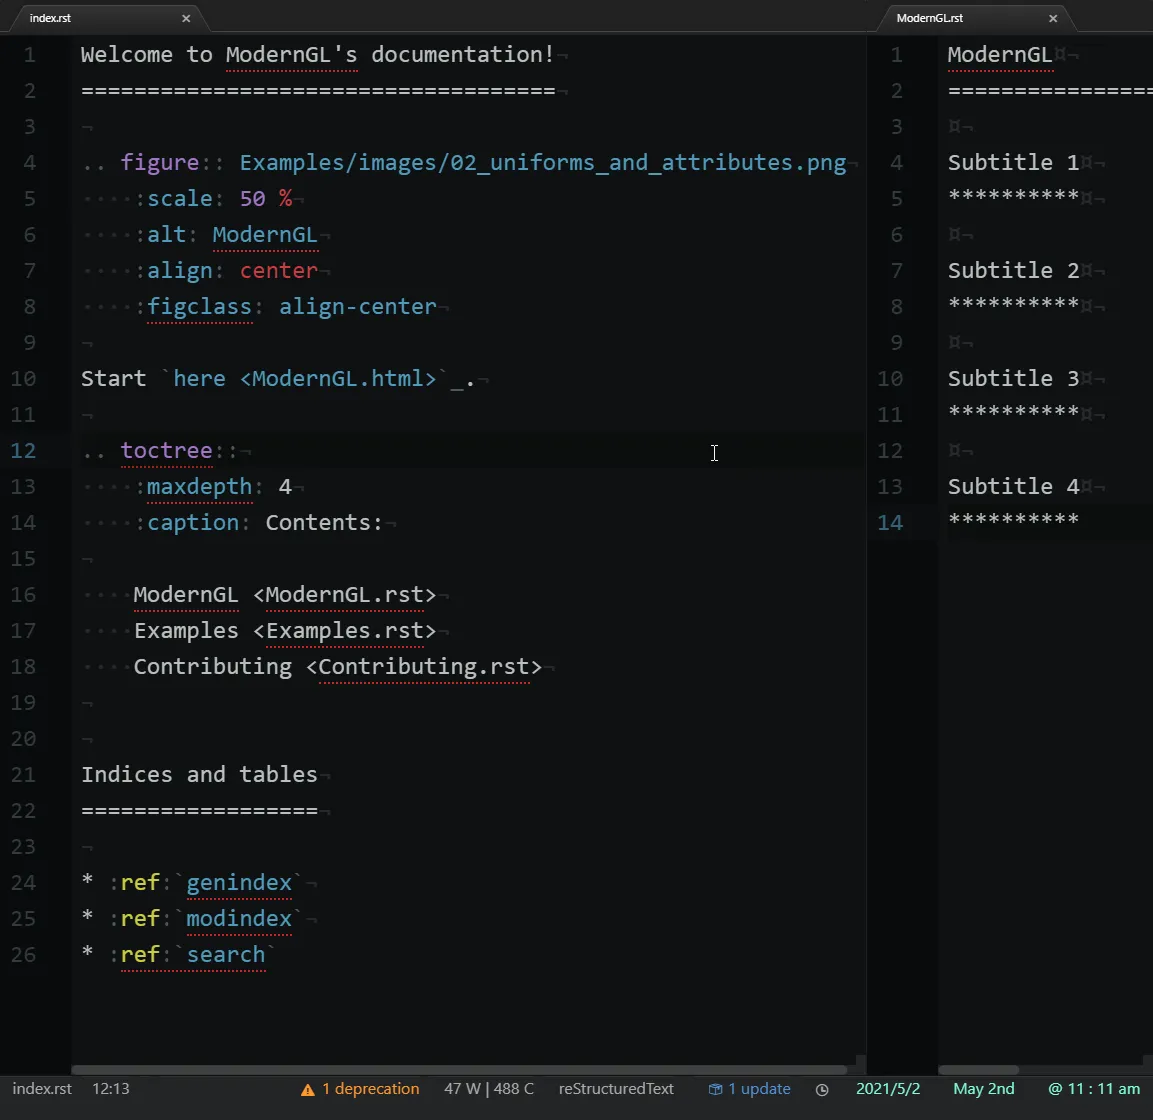Click the right pane horizontal scrollbar
The image size is (1153, 1120).
(978, 1069)
